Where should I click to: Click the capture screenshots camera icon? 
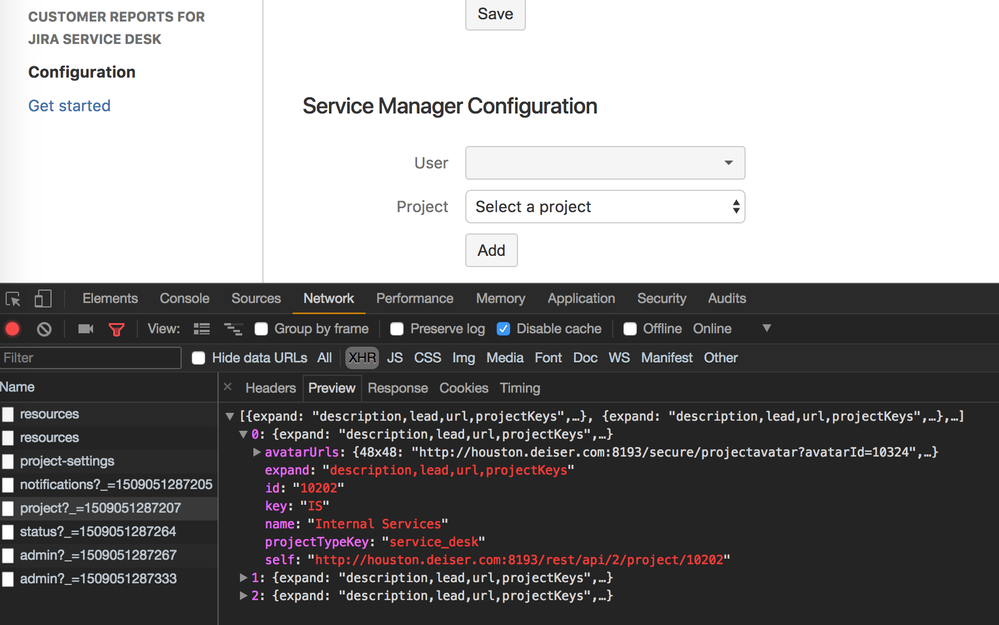coord(86,329)
